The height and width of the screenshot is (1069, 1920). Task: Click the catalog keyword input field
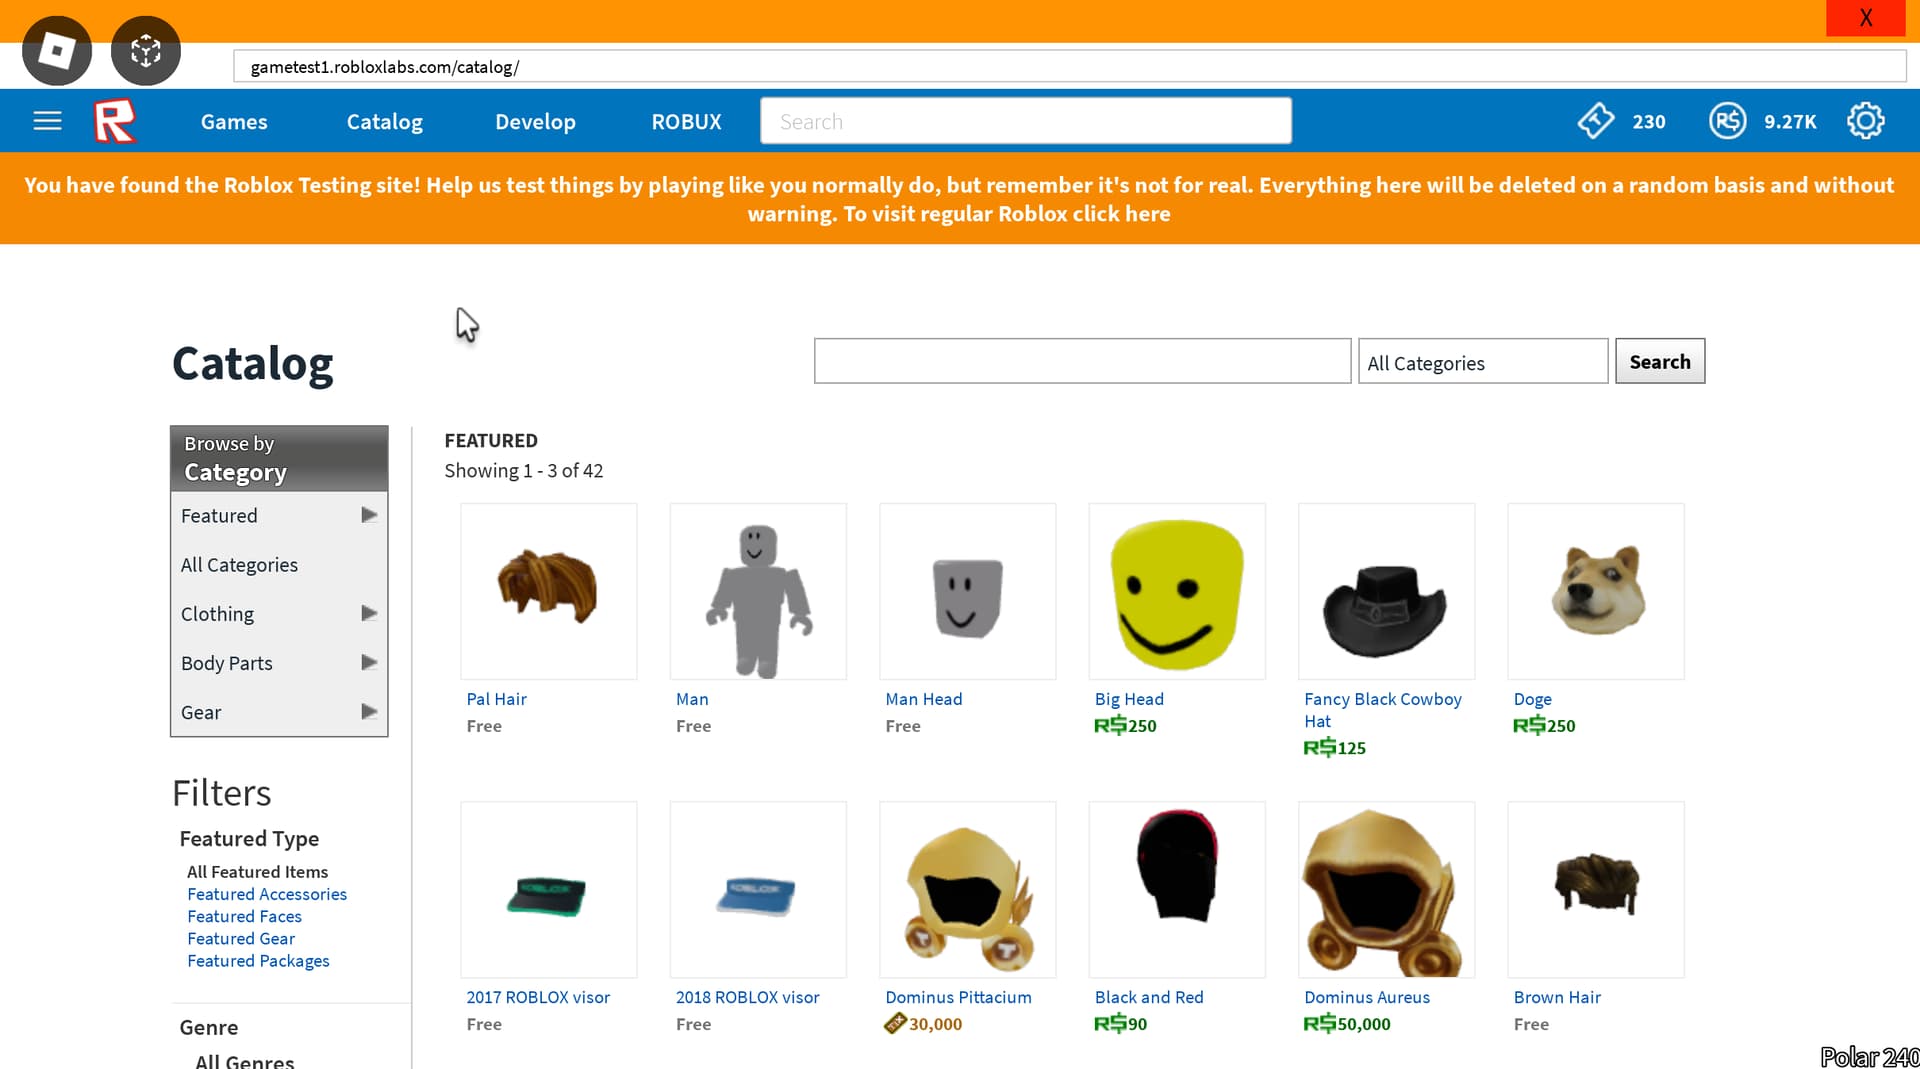1082,361
